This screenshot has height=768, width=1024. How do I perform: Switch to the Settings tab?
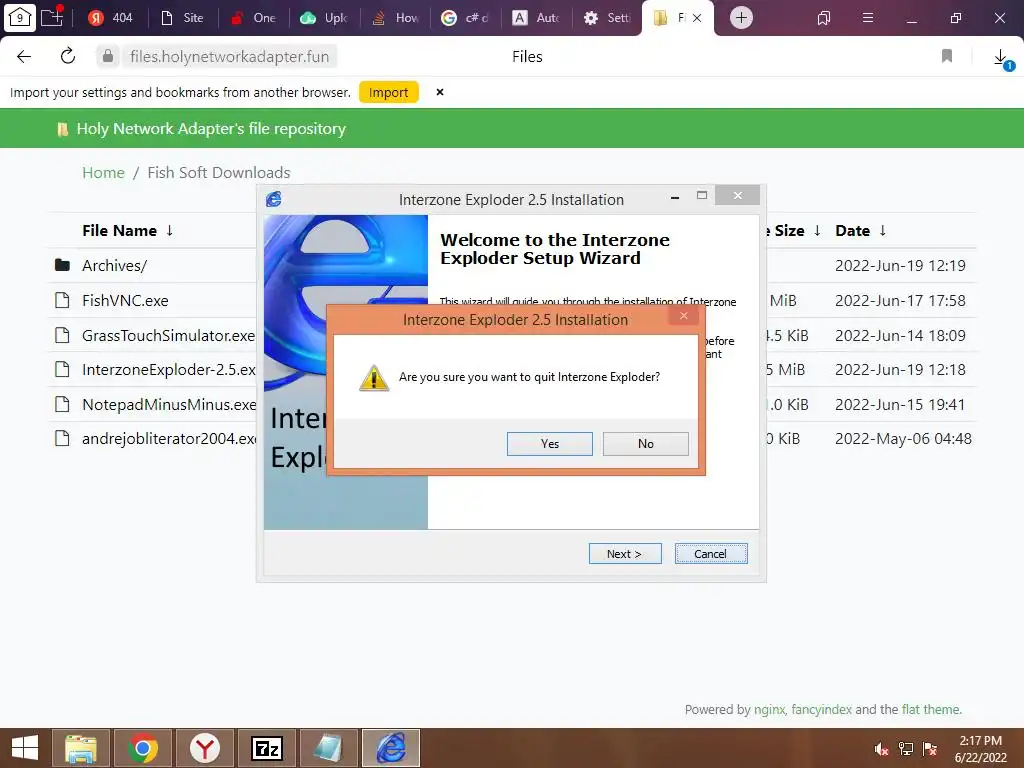click(608, 18)
